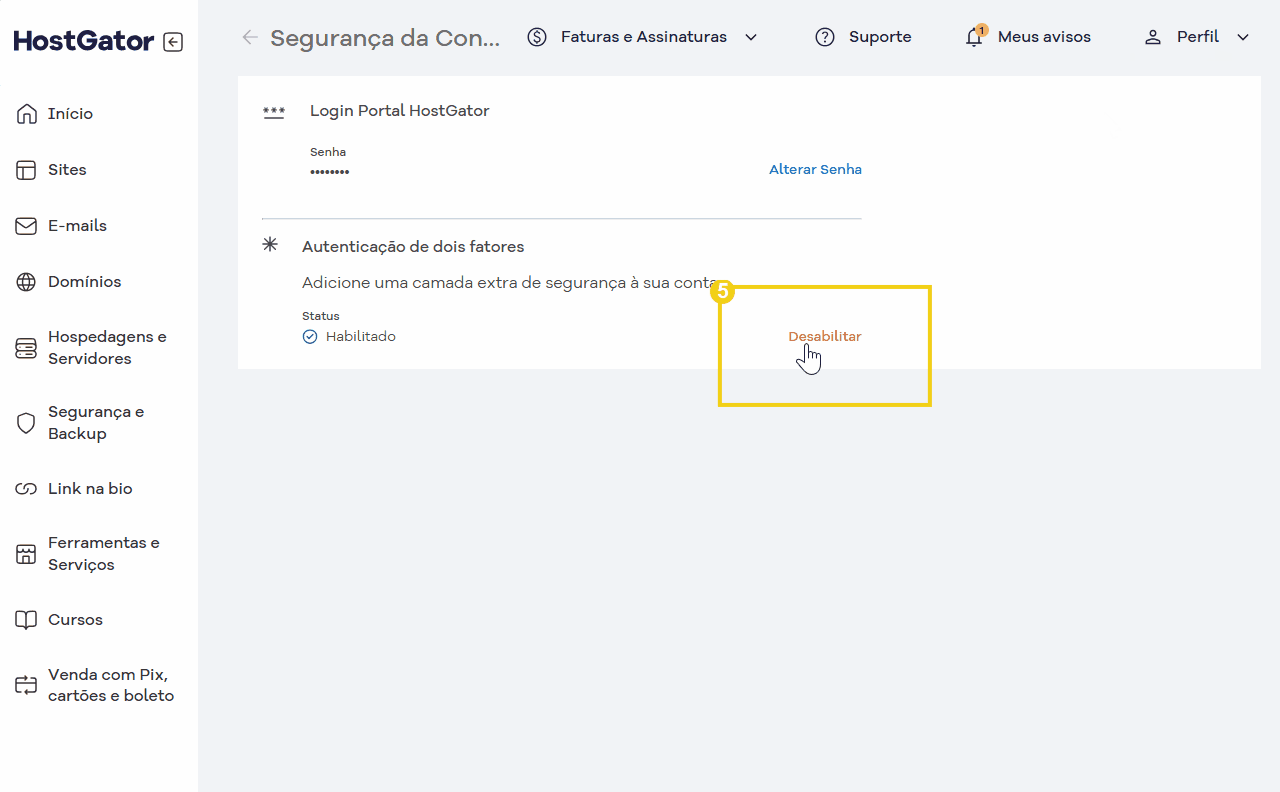Click the Link na bio chain icon

[26, 489]
